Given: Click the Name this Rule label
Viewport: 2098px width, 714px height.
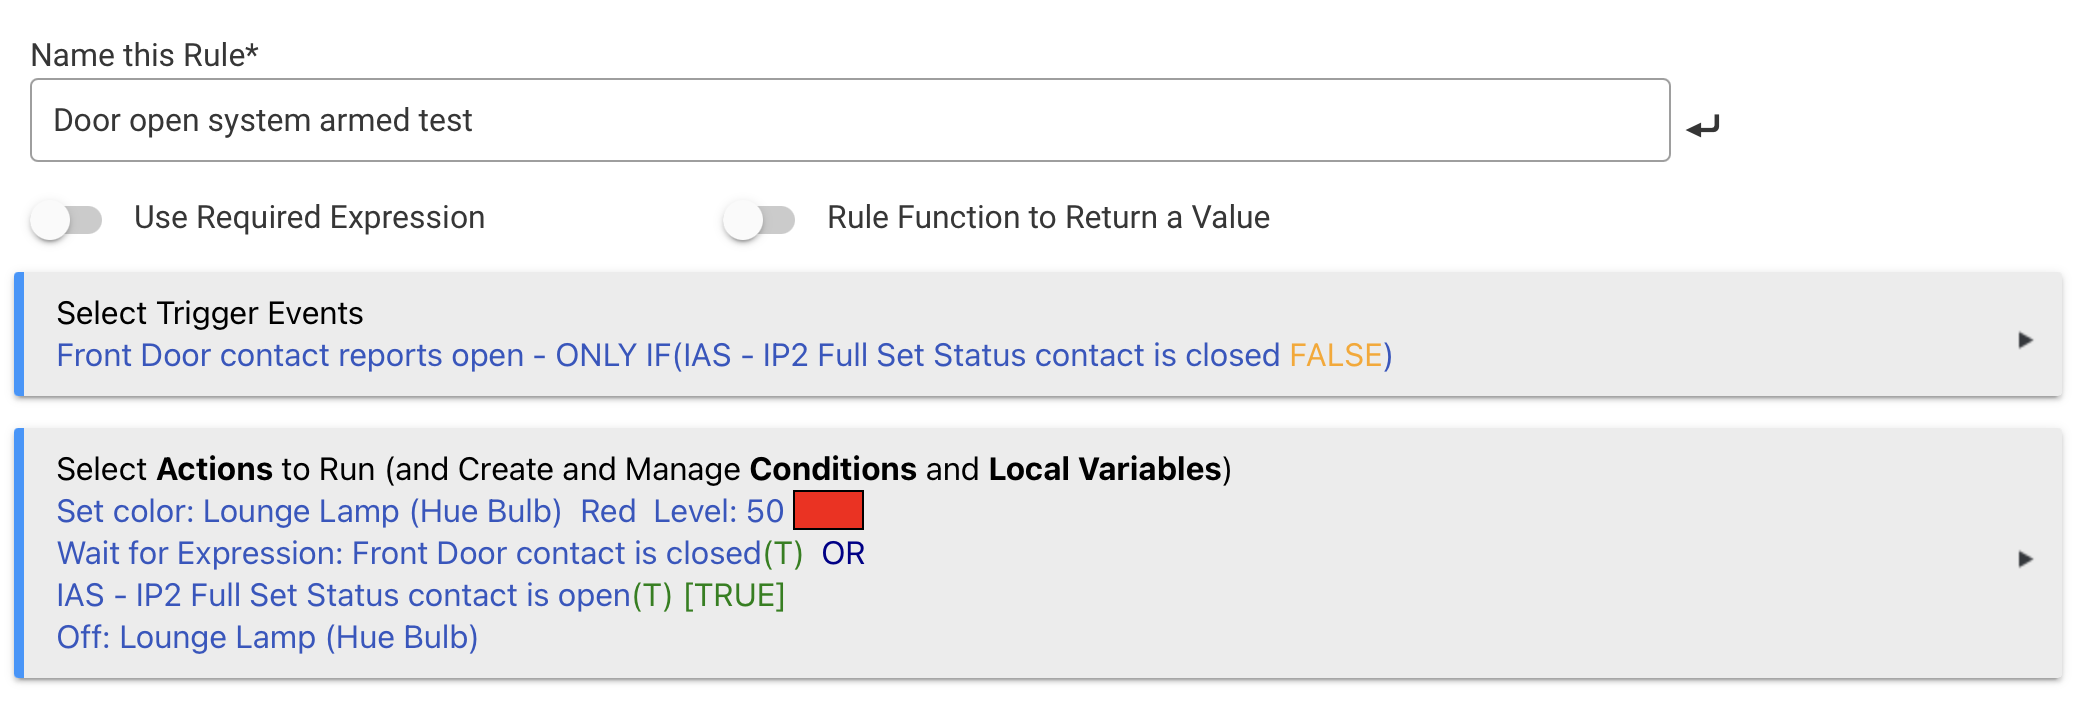Looking at the screenshot, I should (x=145, y=55).
